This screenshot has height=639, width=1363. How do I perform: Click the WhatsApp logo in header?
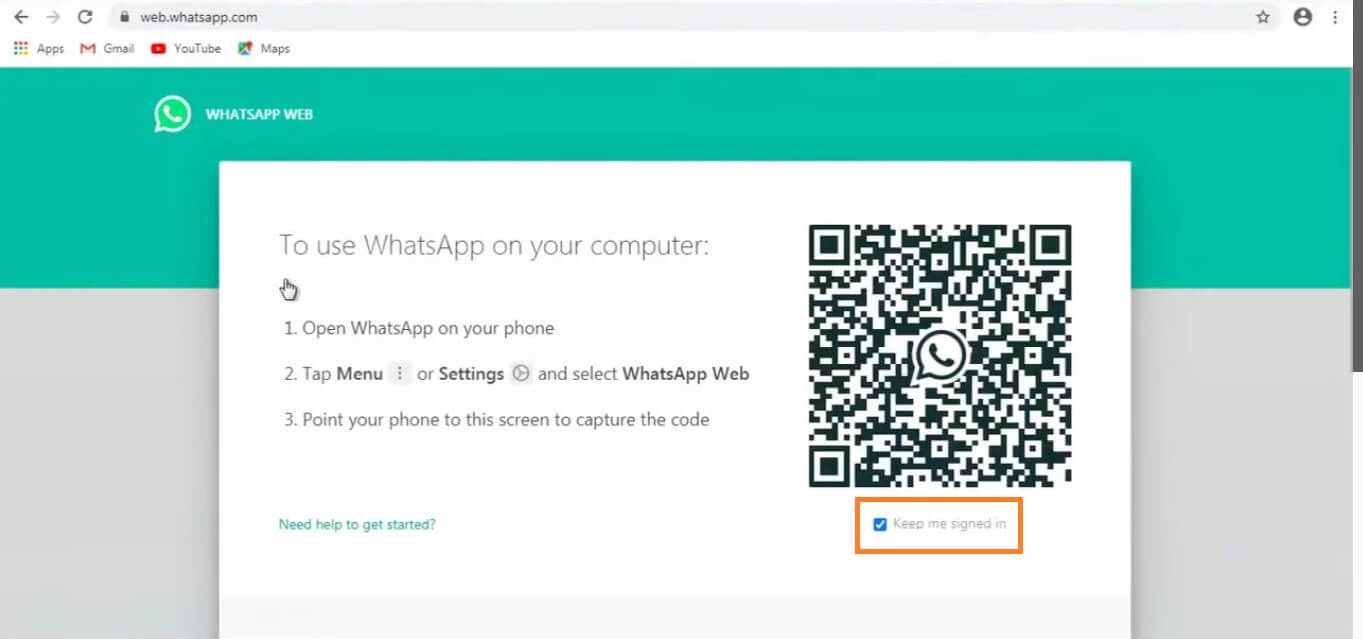172,114
